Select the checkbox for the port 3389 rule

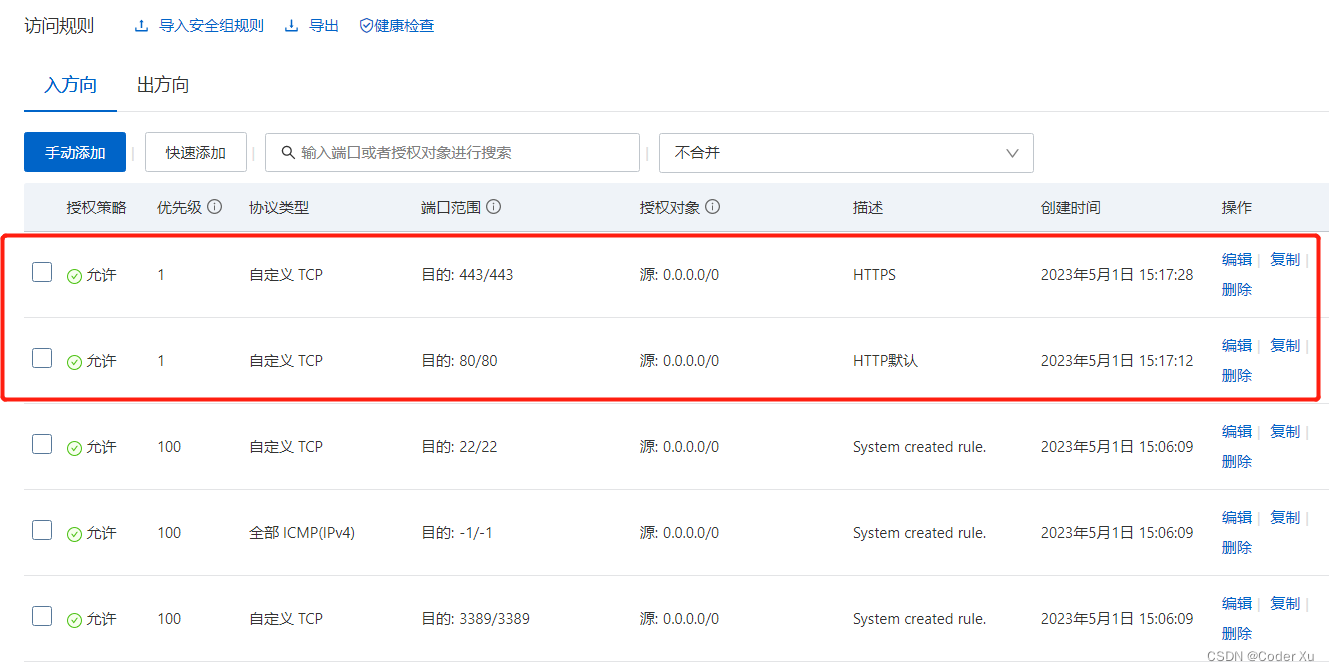42,616
